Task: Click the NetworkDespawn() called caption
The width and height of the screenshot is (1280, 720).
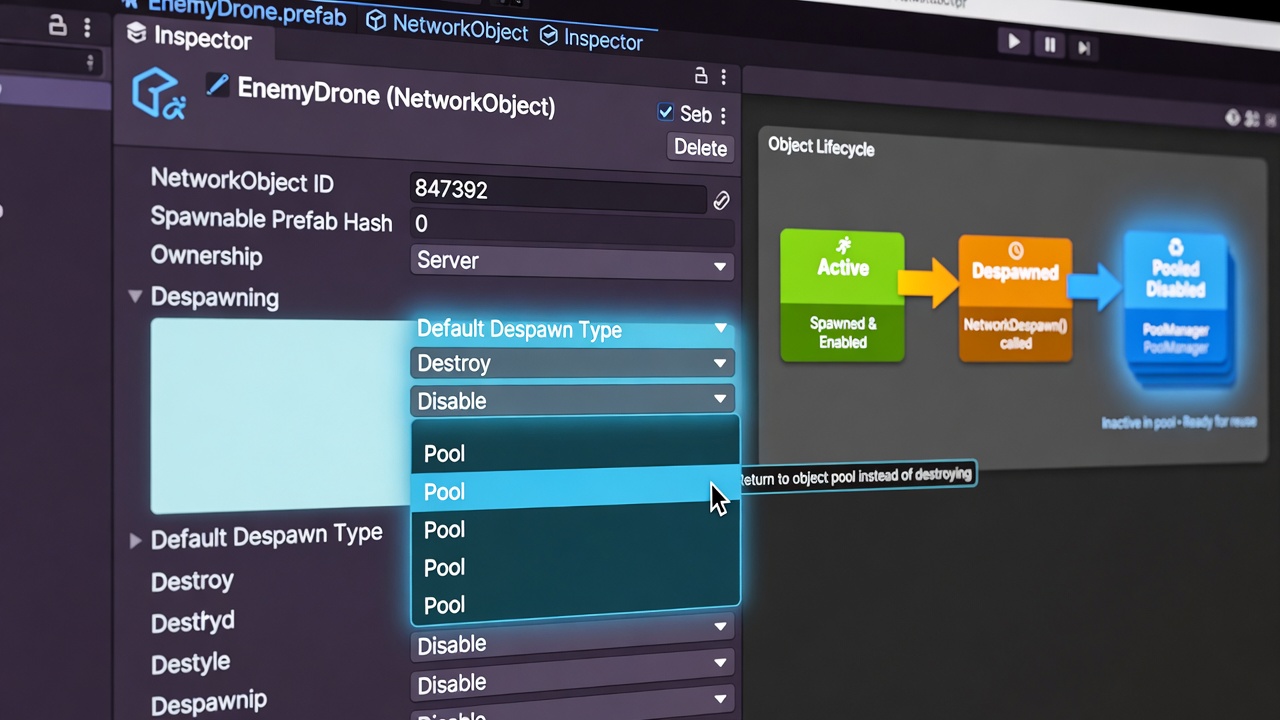Action: [1015, 335]
